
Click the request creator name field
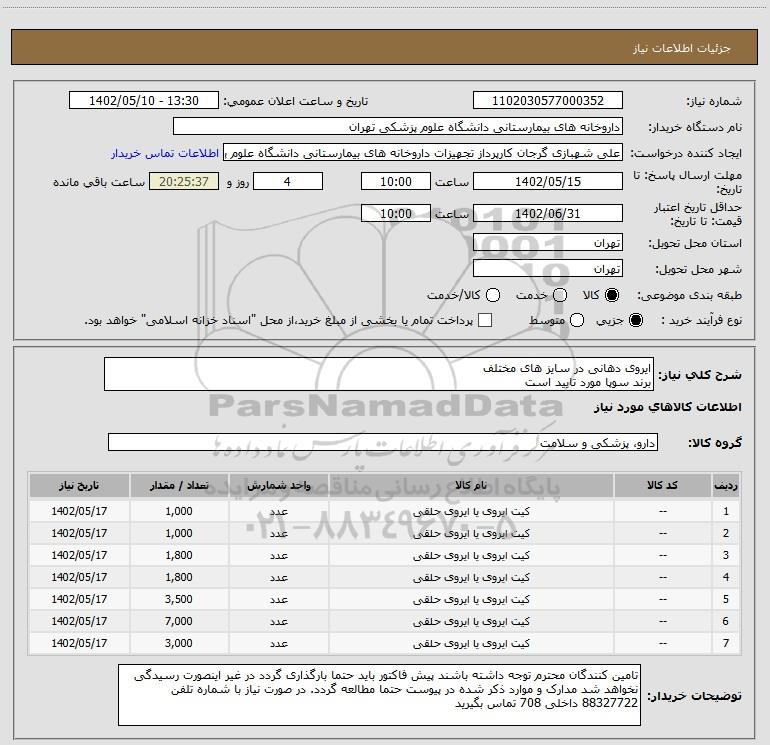pos(423,153)
